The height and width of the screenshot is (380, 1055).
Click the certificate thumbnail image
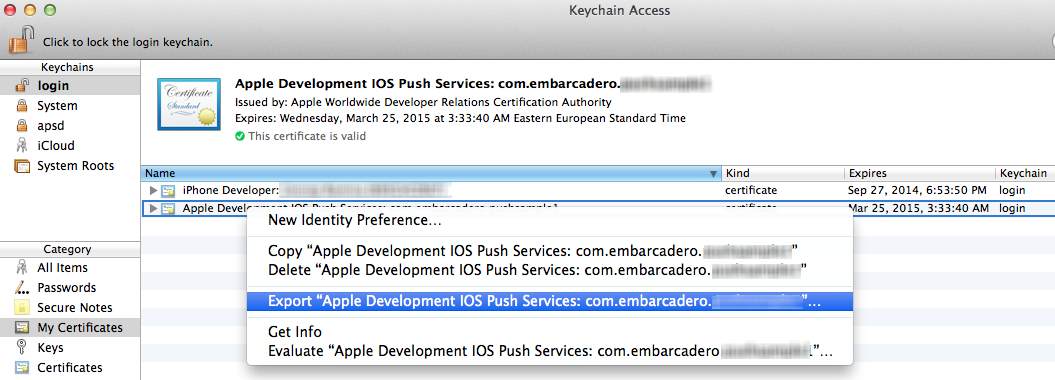click(188, 104)
